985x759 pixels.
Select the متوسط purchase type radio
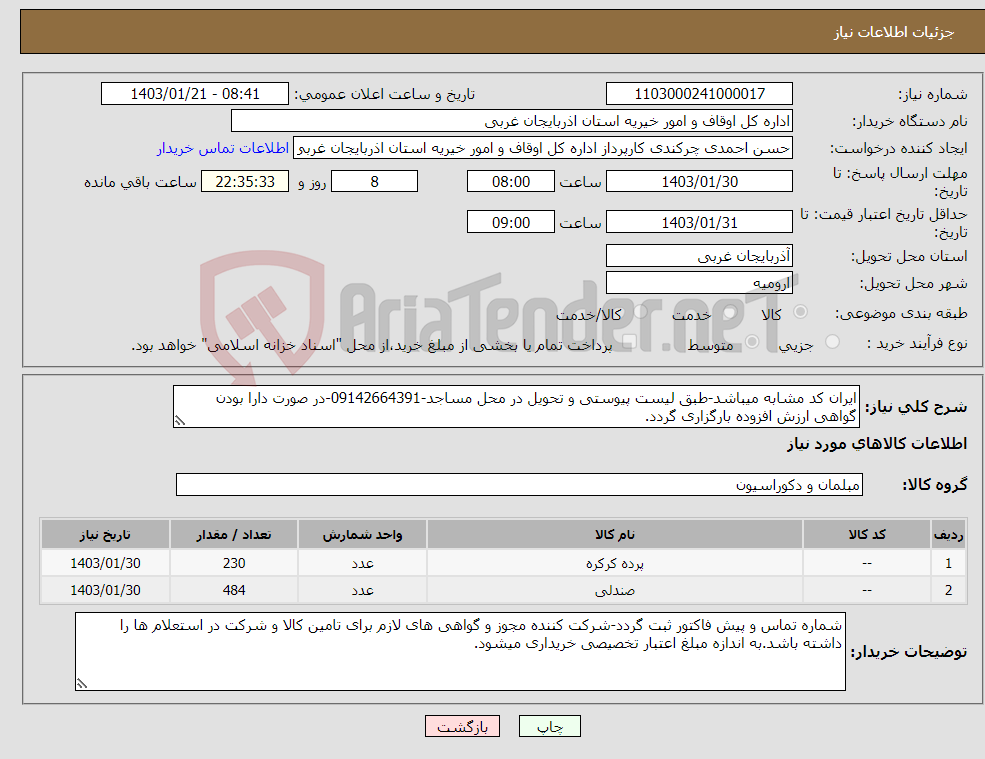point(752,342)
